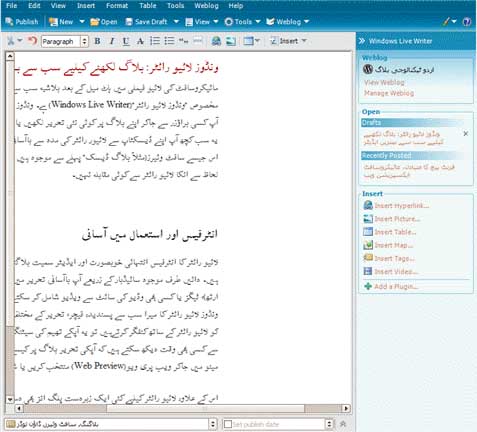477x432 pixels.
Task: Click the vertical scrollbar up arrow
Action: [x=10, y=56]
